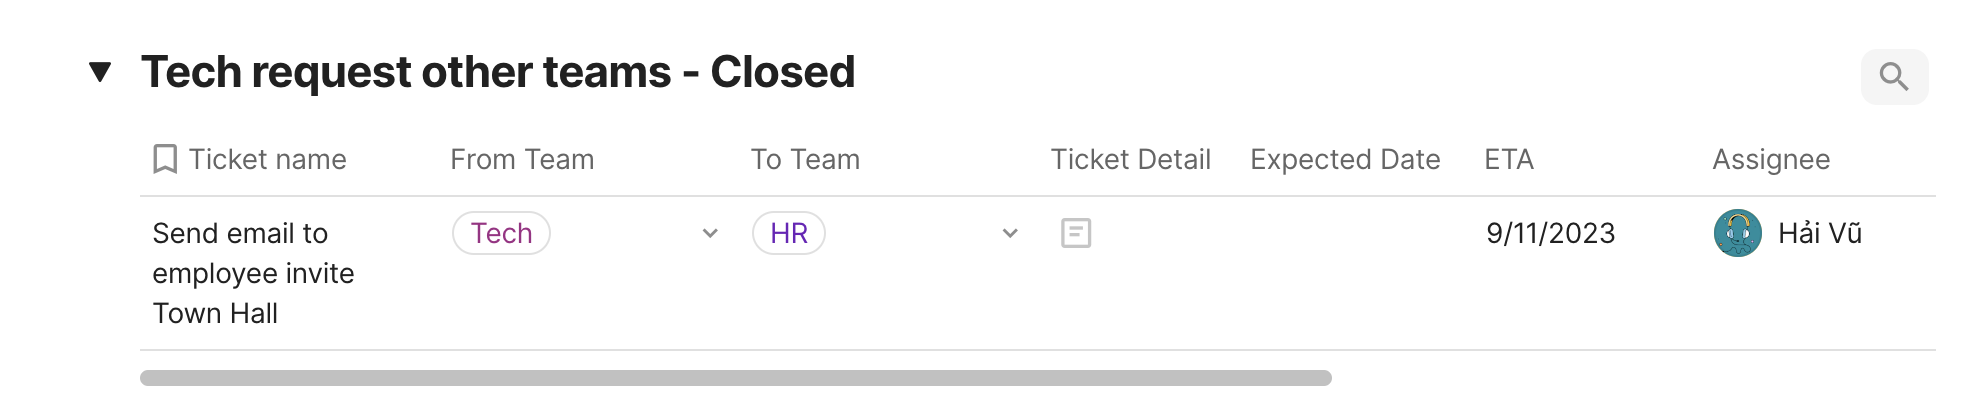This screenshot has height=410, width=1984.
Task: Click the horizontal scrollbar below the table
Action: coord(735,378)
